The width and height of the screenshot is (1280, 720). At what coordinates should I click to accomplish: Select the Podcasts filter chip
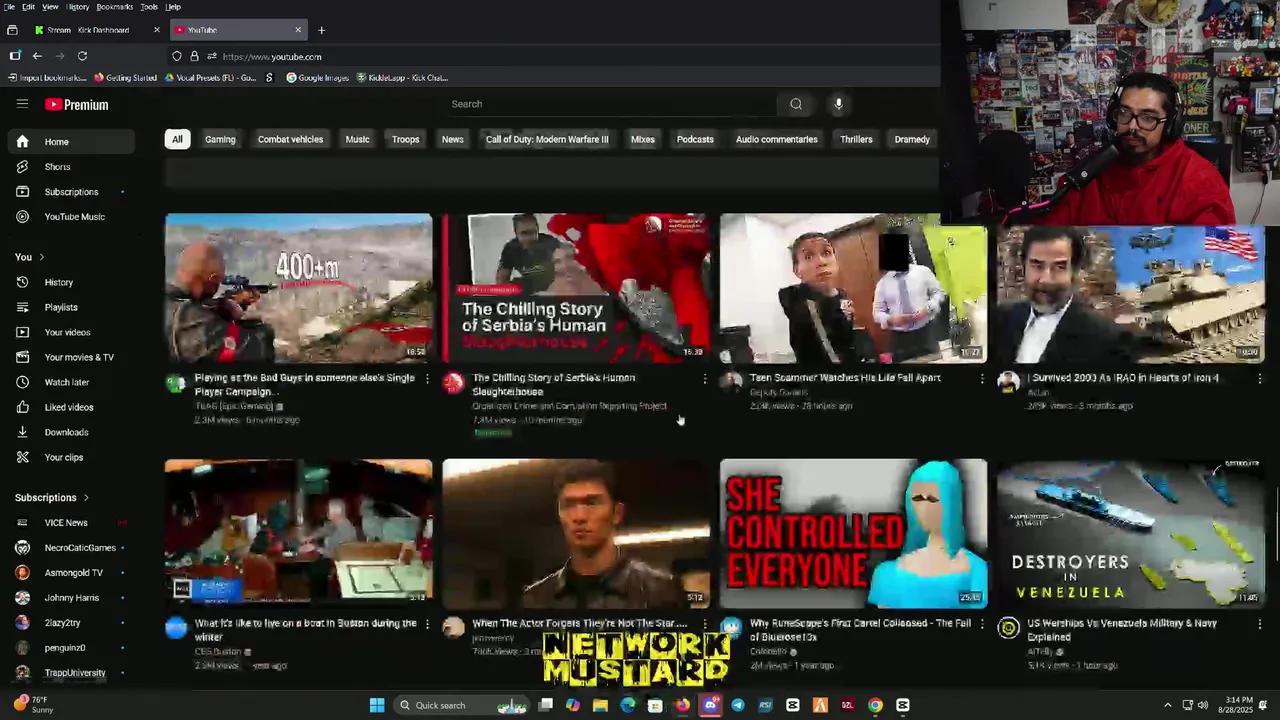coord(695,139)
